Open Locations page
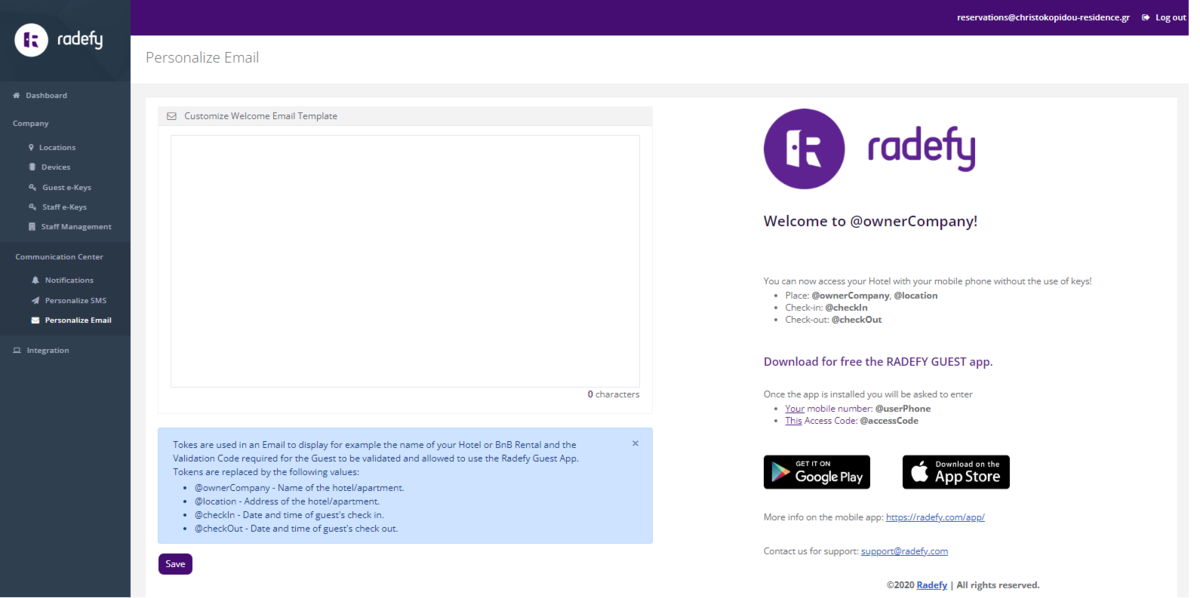This screenshot has height=598, width=1200. (x=57, y=147)
